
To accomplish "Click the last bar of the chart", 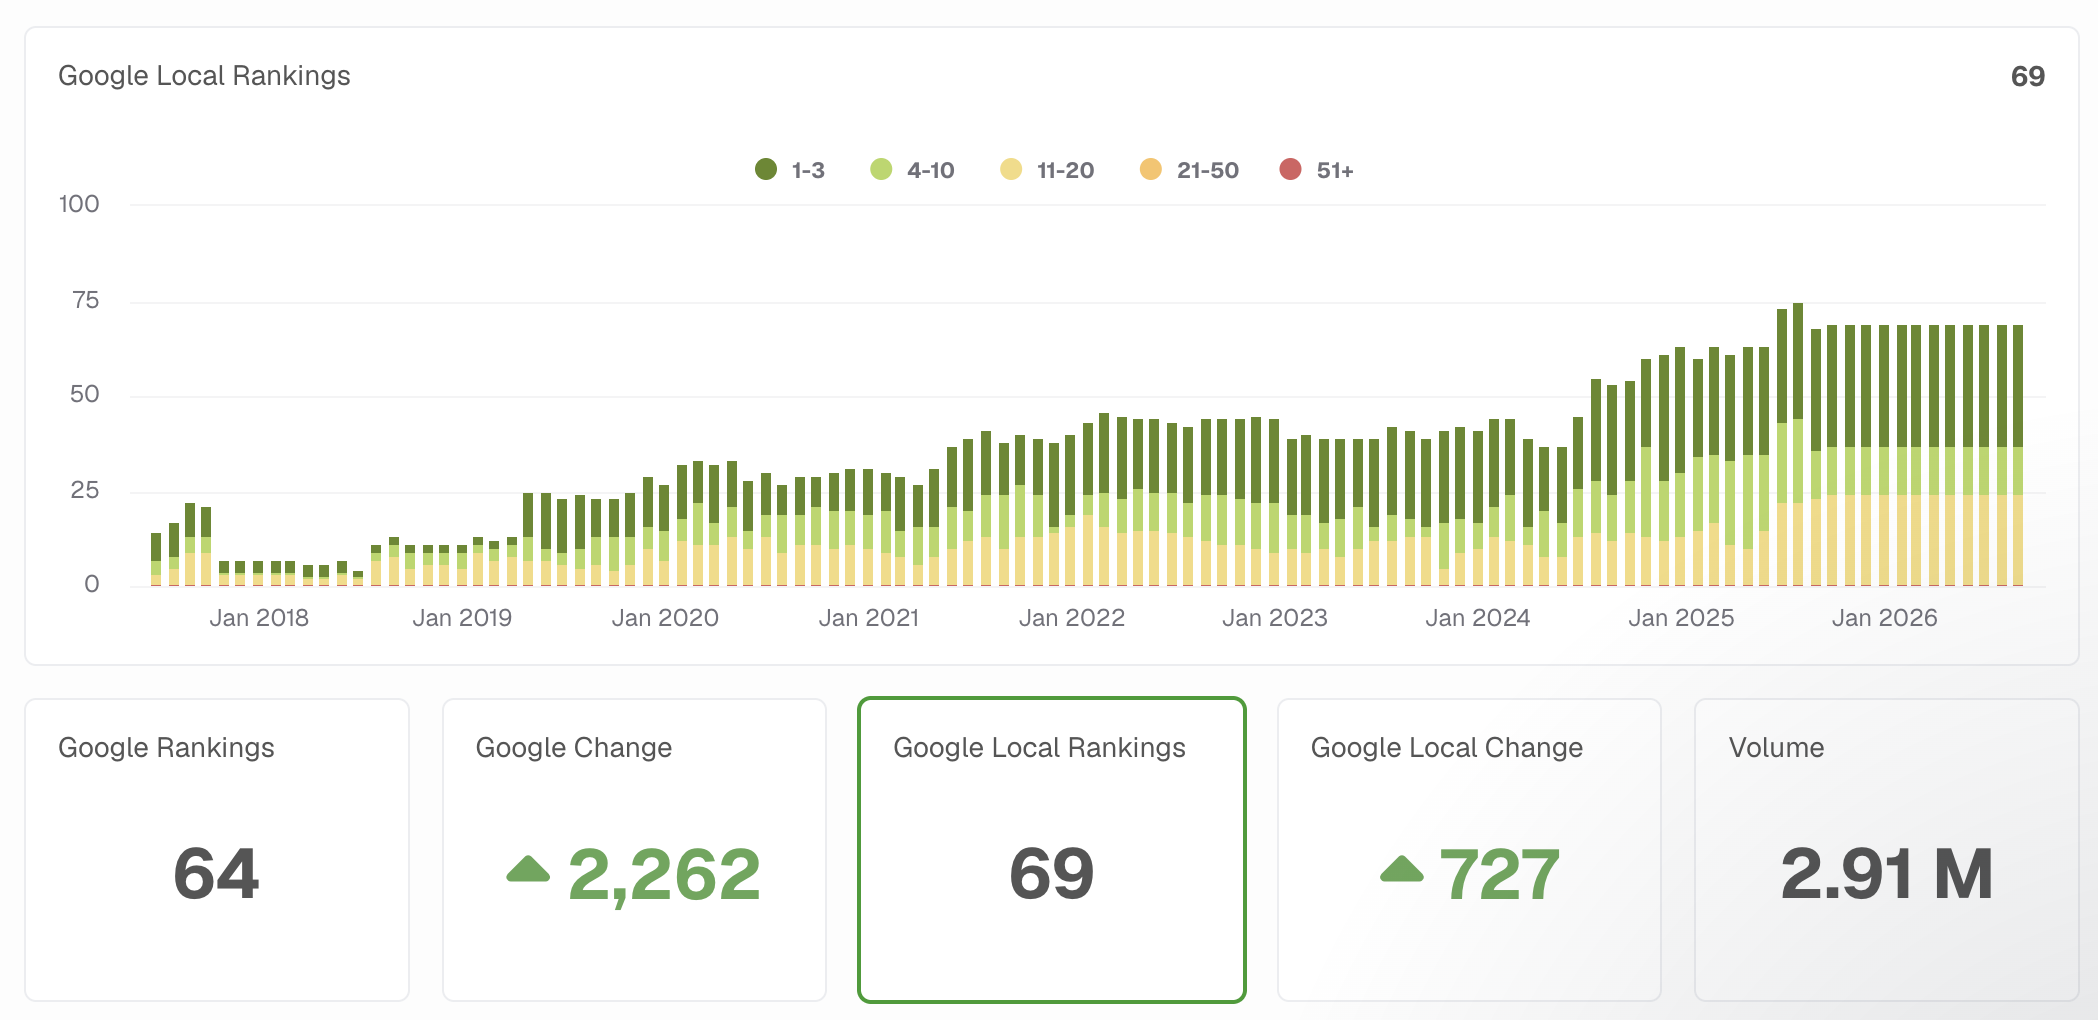I will (x=2018, y=455).
